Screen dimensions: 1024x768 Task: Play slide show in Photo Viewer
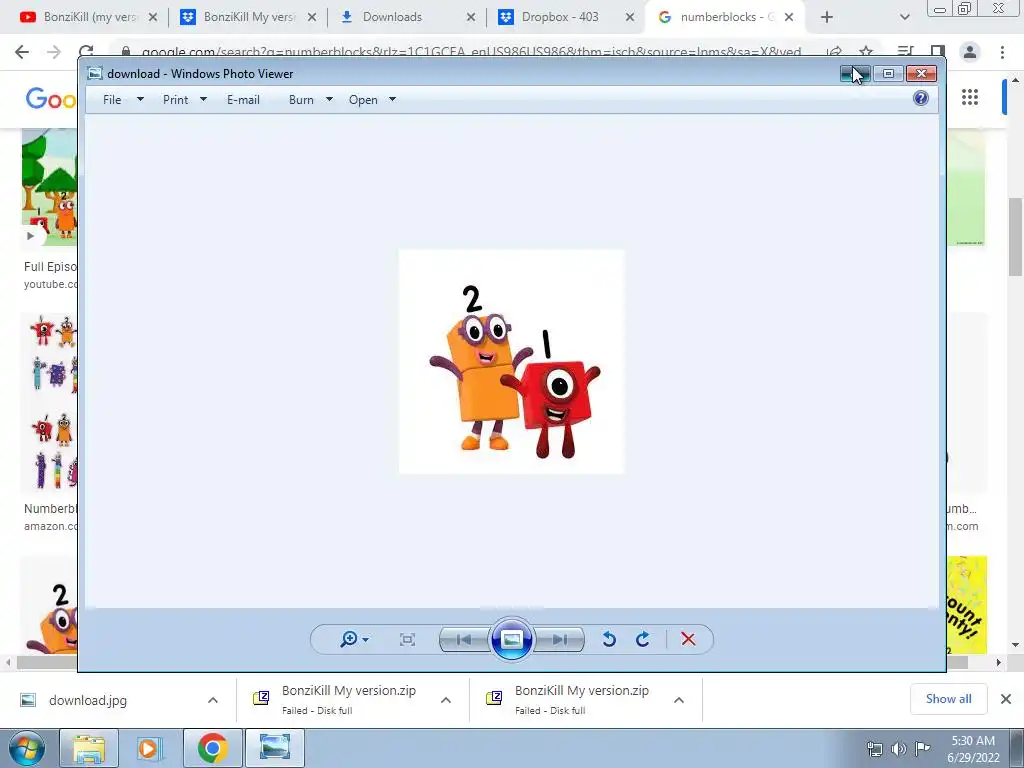511,639
